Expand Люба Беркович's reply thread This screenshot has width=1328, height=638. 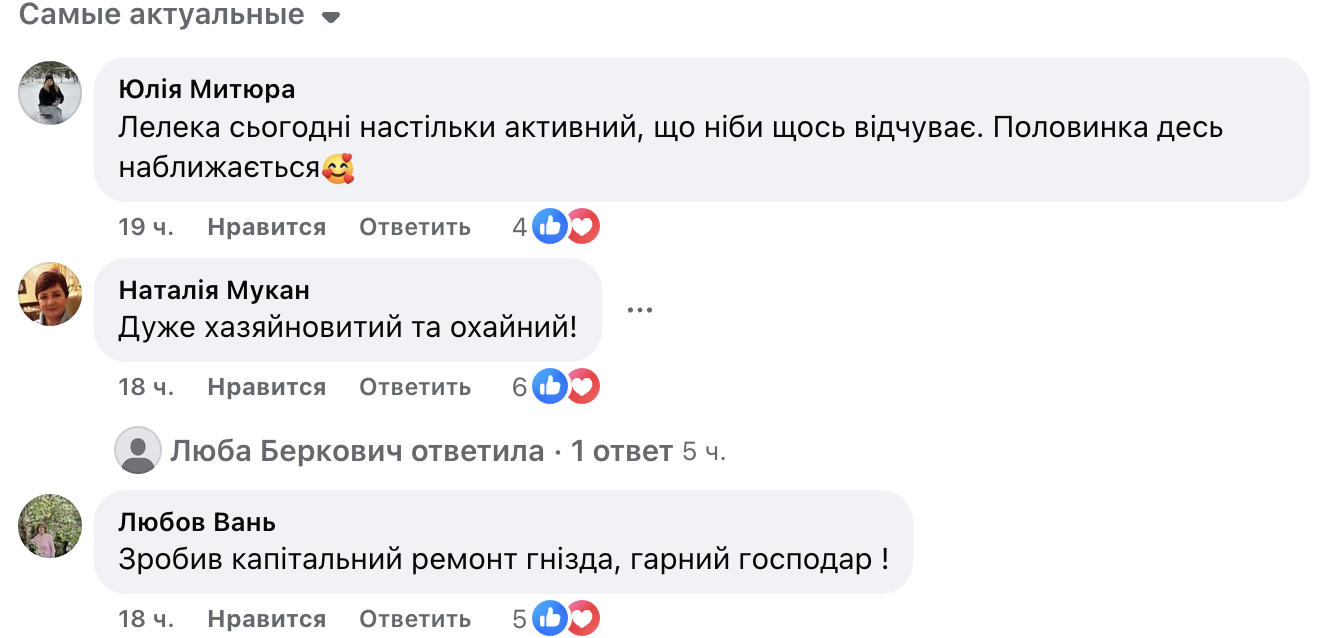click(x=420, y=452)
